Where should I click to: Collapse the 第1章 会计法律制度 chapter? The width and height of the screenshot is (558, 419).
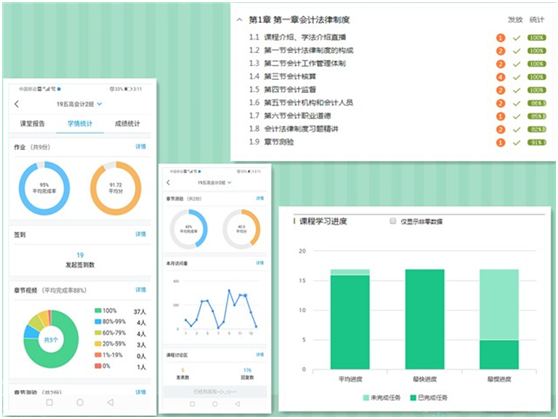[240, 20]
